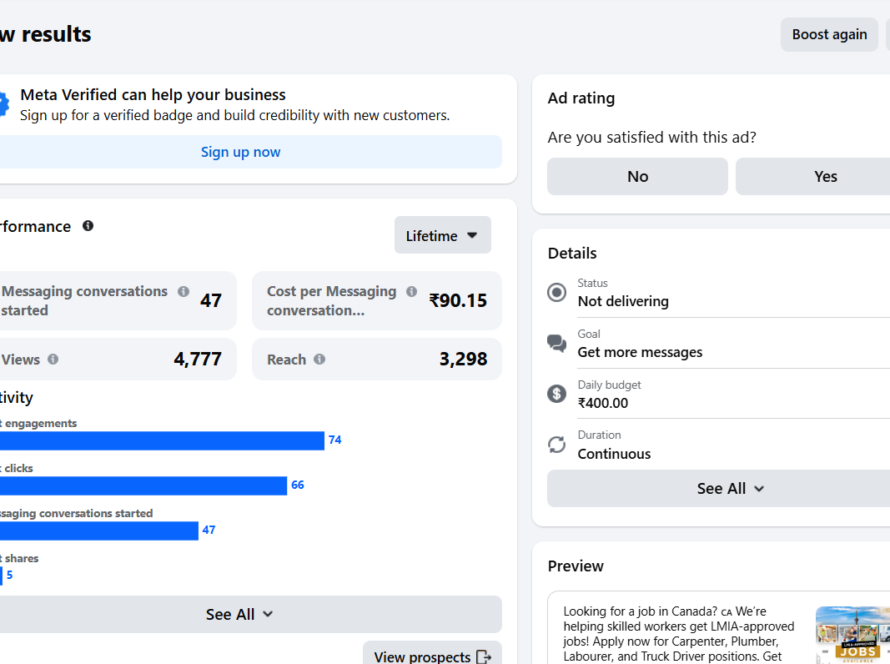Open the Lifetime date range dropdown
Screen dimensions: 890x664
tap(442, 236)
